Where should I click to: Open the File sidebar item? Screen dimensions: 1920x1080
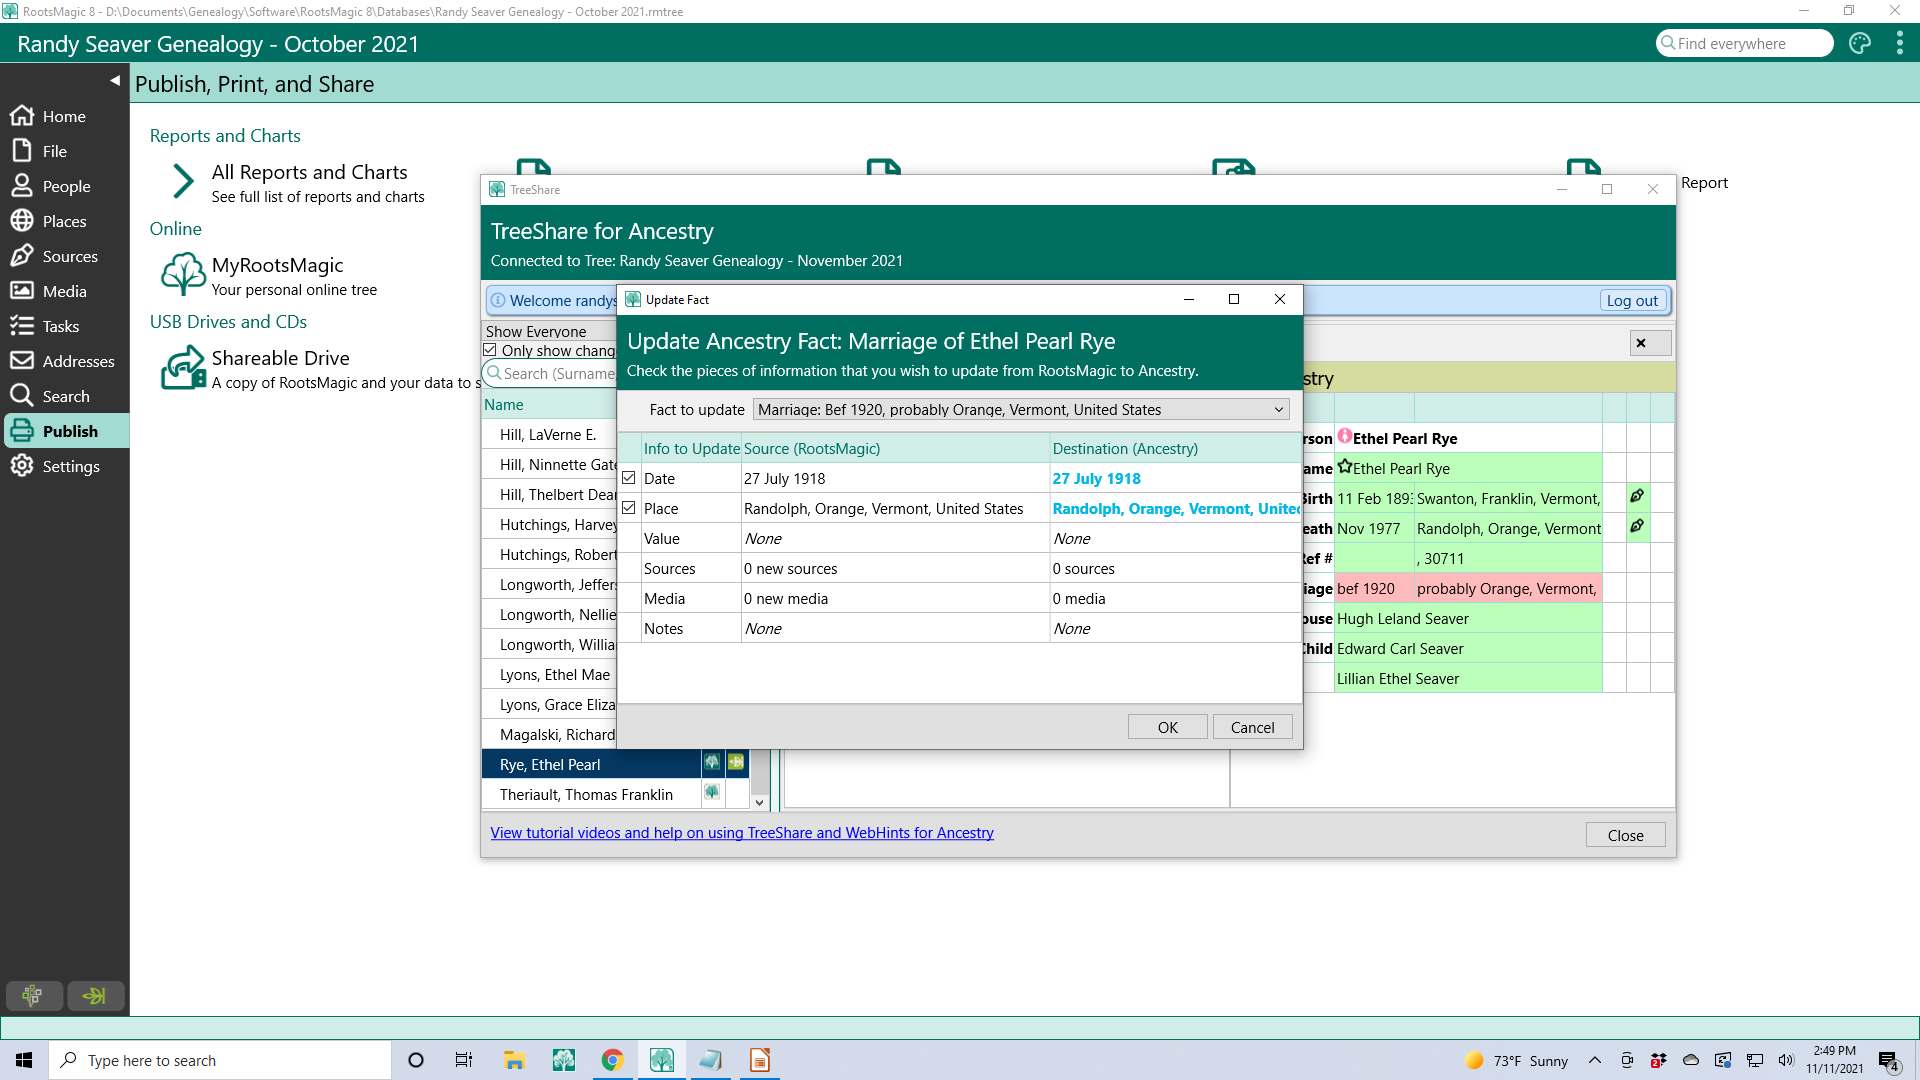pyautogui.click(x=64, y=151)
